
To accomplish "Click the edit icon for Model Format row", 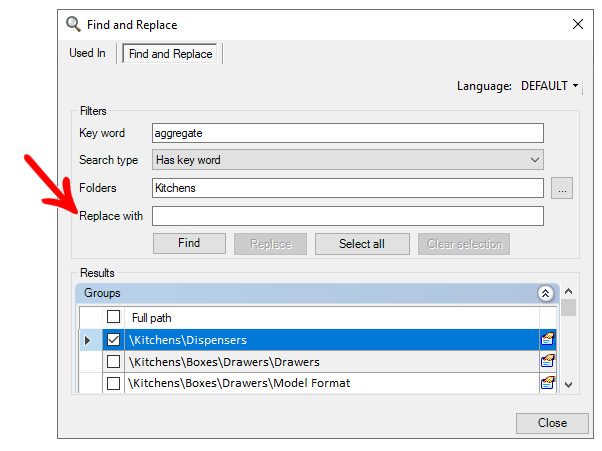I will (547, 383).
